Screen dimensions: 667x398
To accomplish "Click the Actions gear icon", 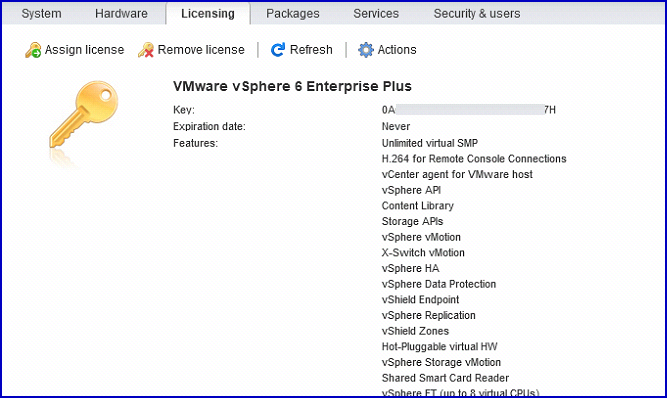I will 365,50.
